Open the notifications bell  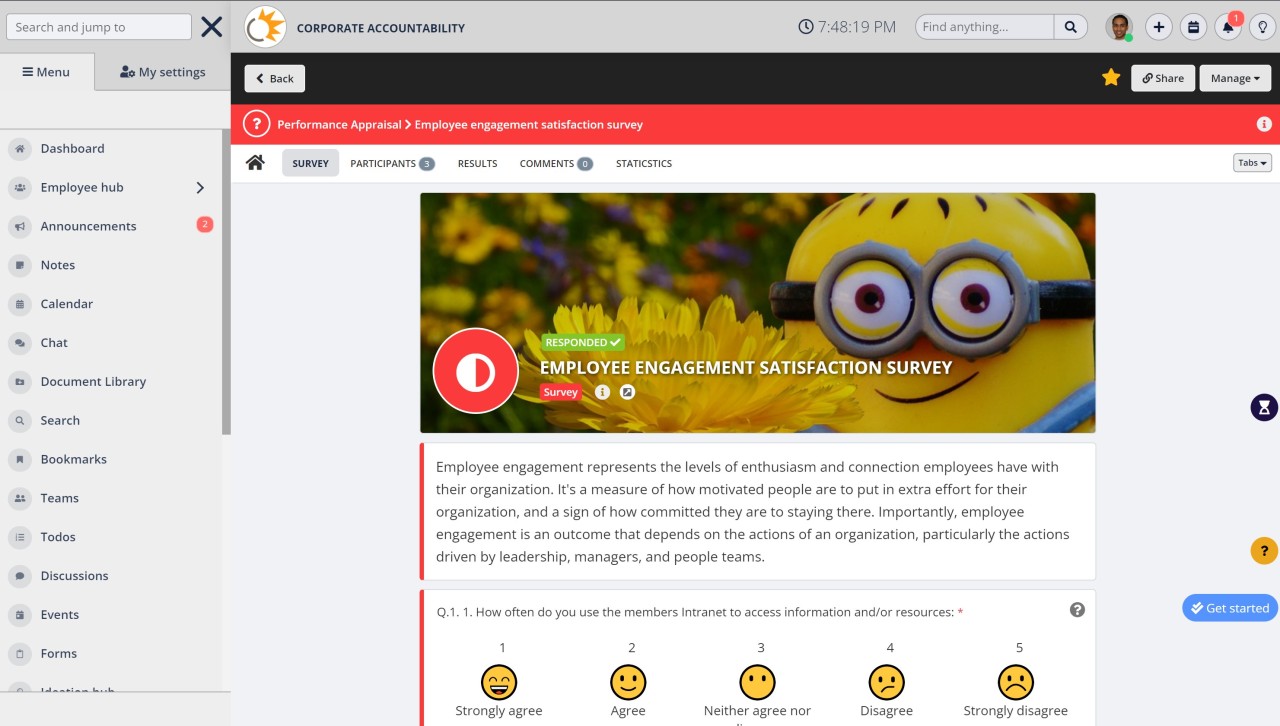(x=1228, y=27)
